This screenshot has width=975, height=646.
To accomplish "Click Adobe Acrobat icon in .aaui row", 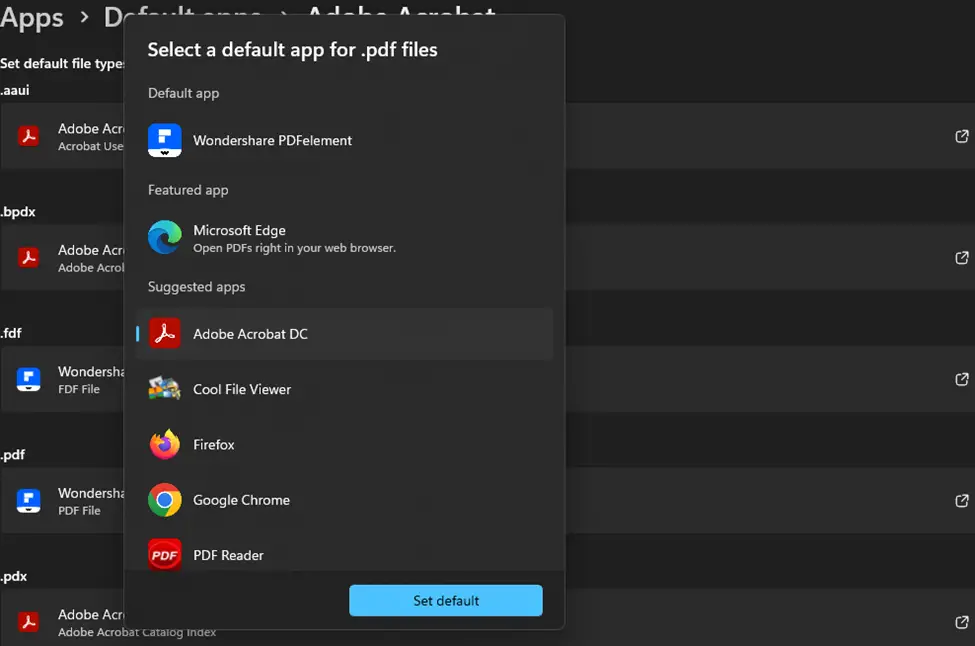I will click(x=29, y=136).
